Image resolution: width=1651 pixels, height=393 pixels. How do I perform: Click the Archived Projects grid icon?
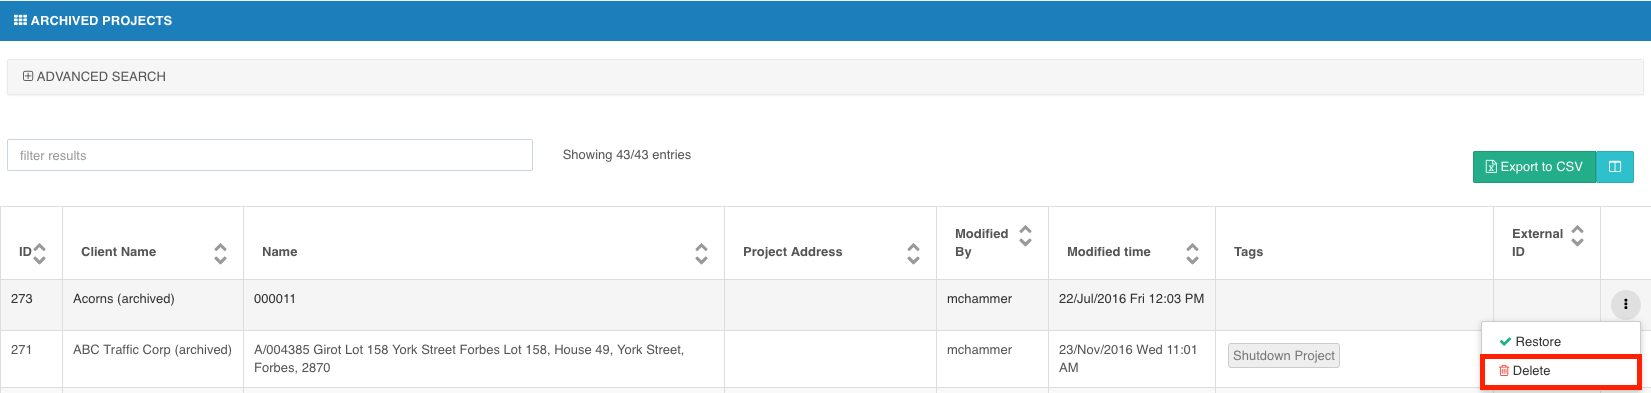click(x=20, y=20)
